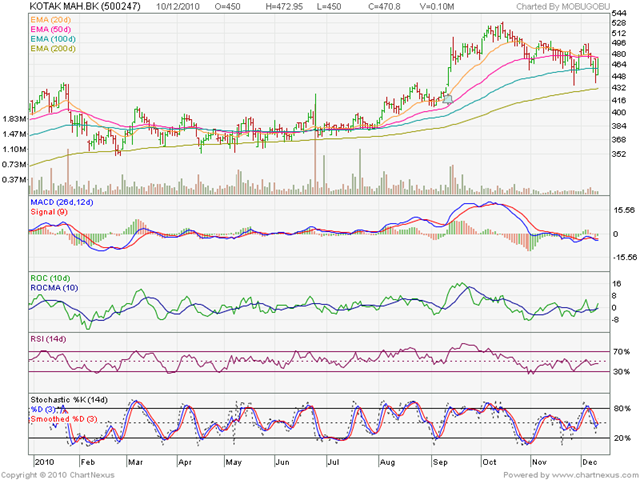Click the 30% RSI level label
Viewport: 640px width, 480px height.
[621, 372]
